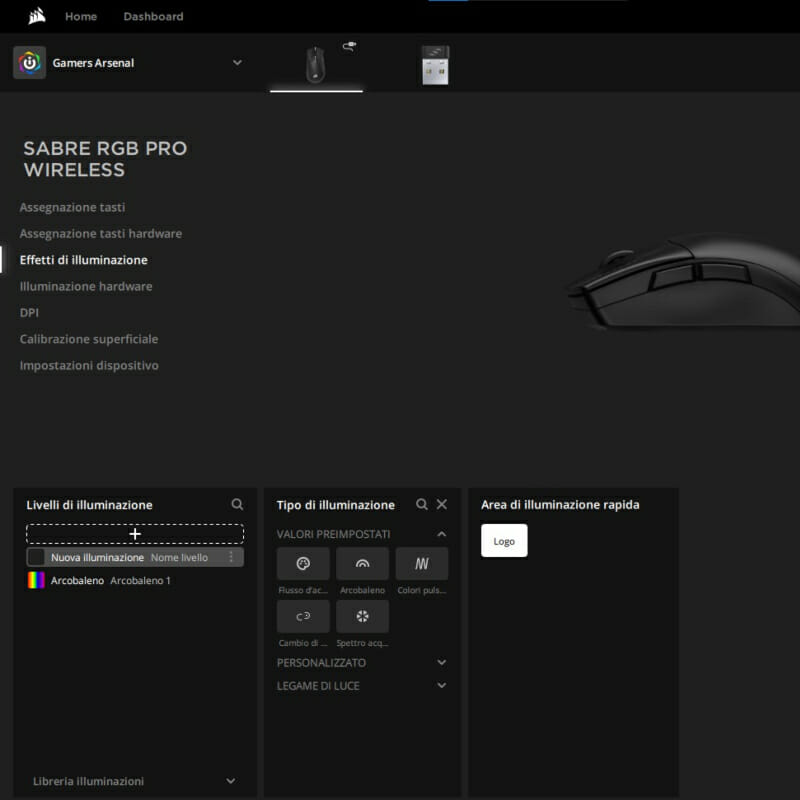Click the USB cable connection icon
Screen dimensions: 800x800
pyautogui.click(x=349, y=46)
